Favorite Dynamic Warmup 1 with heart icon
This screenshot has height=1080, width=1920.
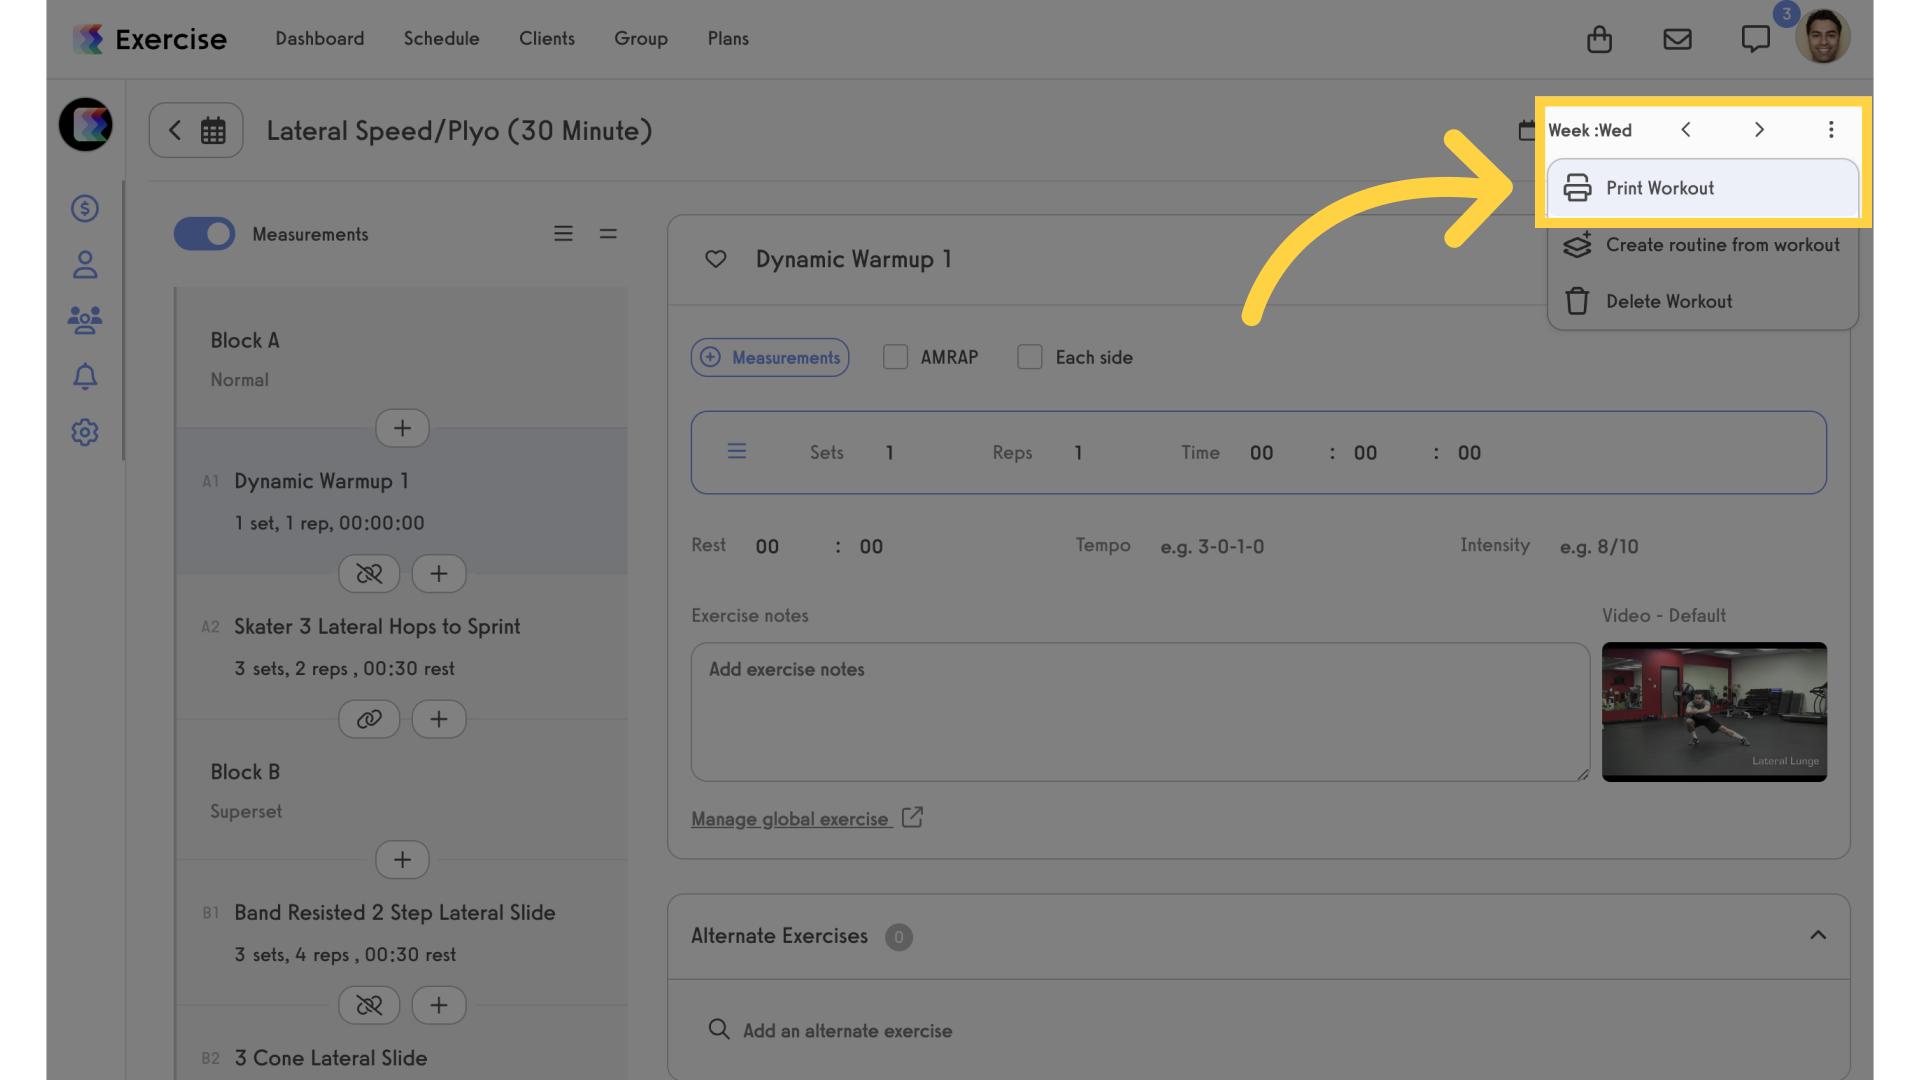[x=716, y=259]
